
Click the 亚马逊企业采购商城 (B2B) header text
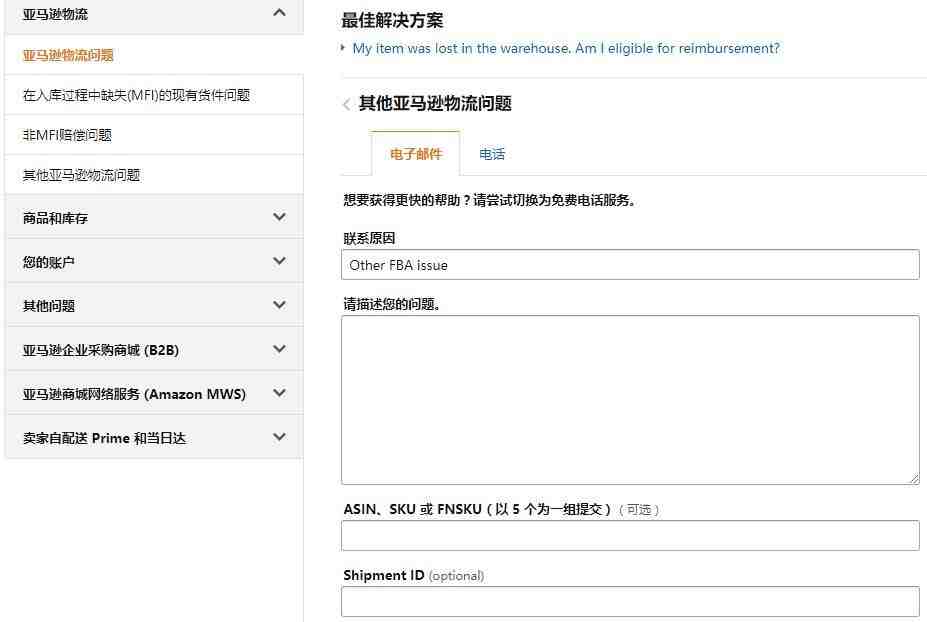101,350
